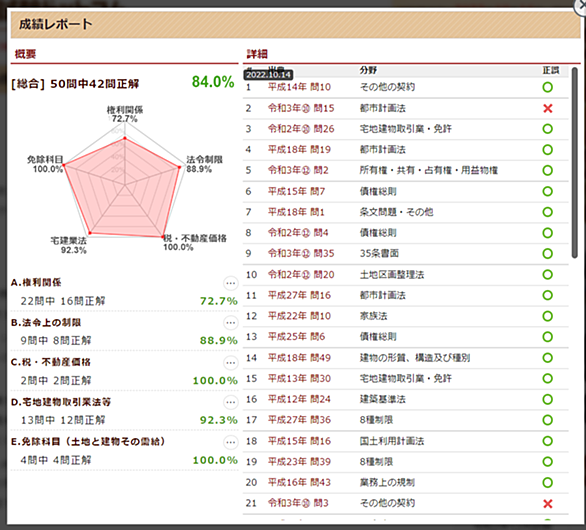
Task: Click the incorrect X mark in row 21
Action: pos(548,503)
